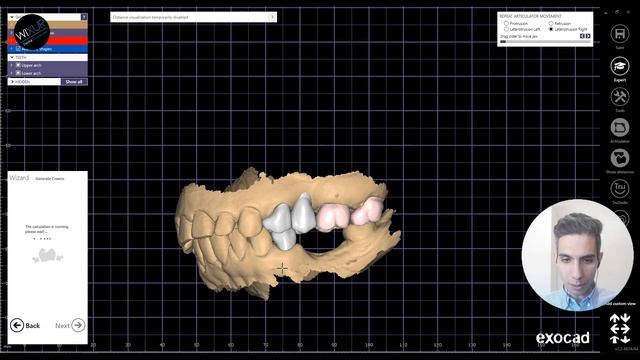The width and height of the screenshot is (640, 360).
Task: Step jaw slider left with arrow
Action: tap(582, 36)
